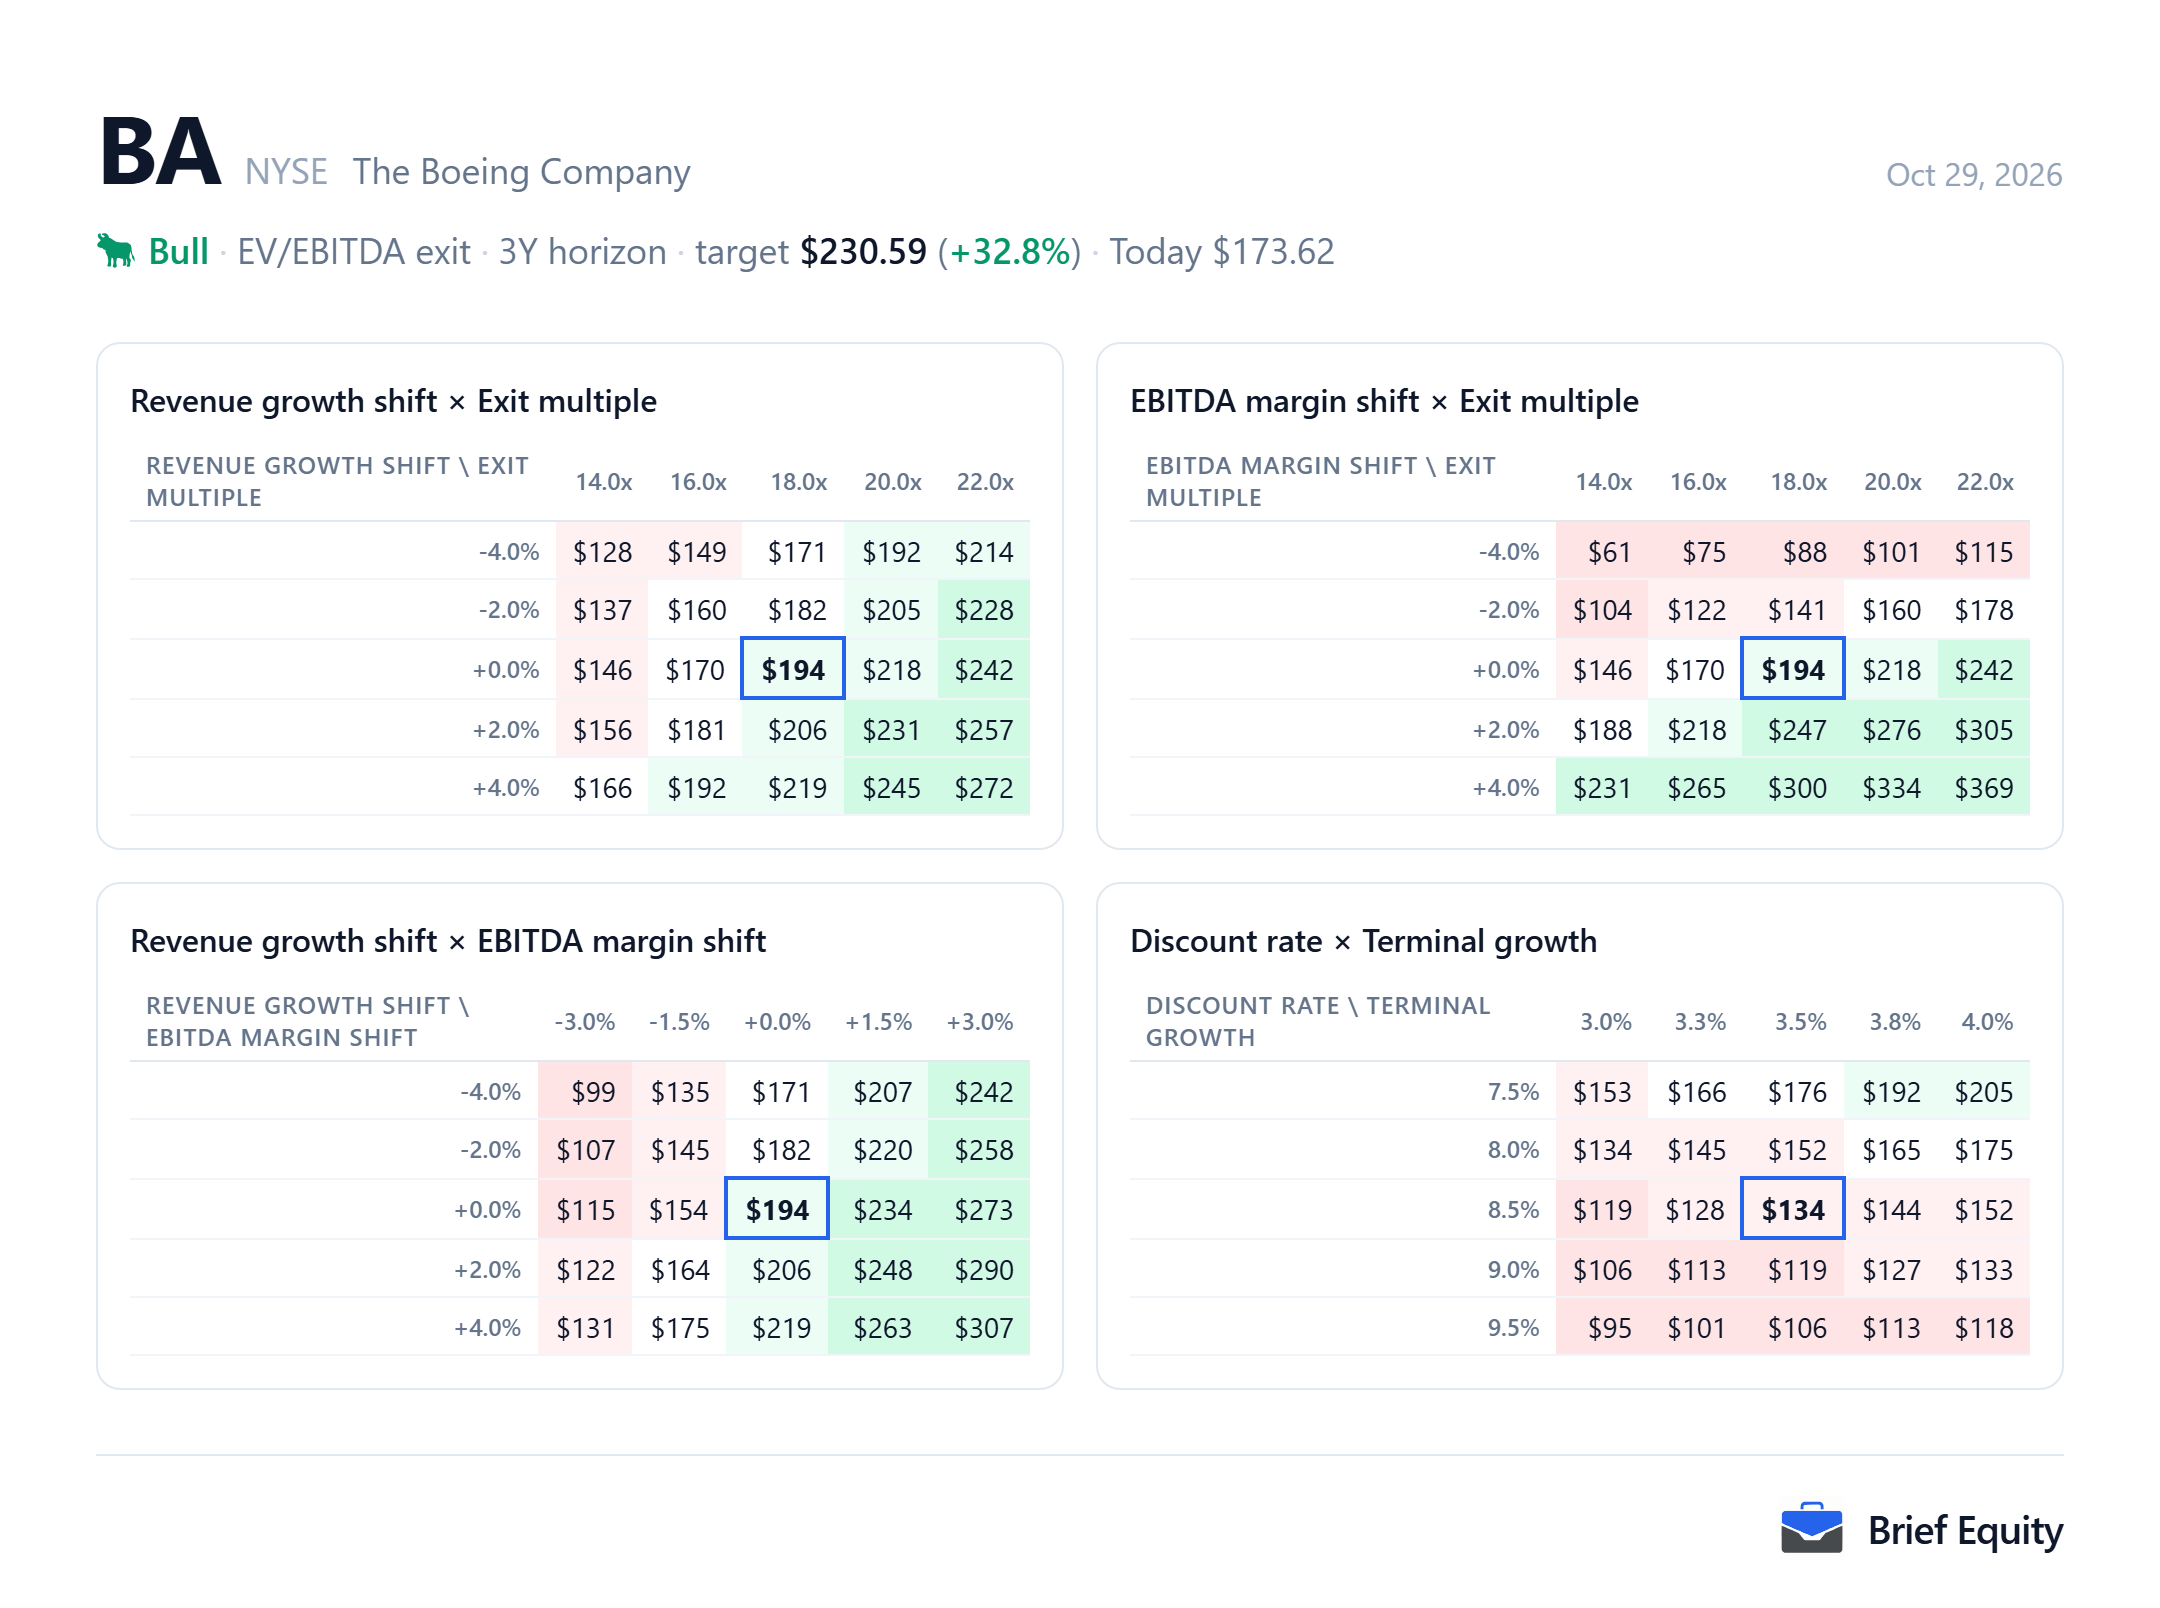Click the +32.8% upside figure
This screenshot has width=2160, height=1608.
pyautogui.click(x=1010, y=251)
